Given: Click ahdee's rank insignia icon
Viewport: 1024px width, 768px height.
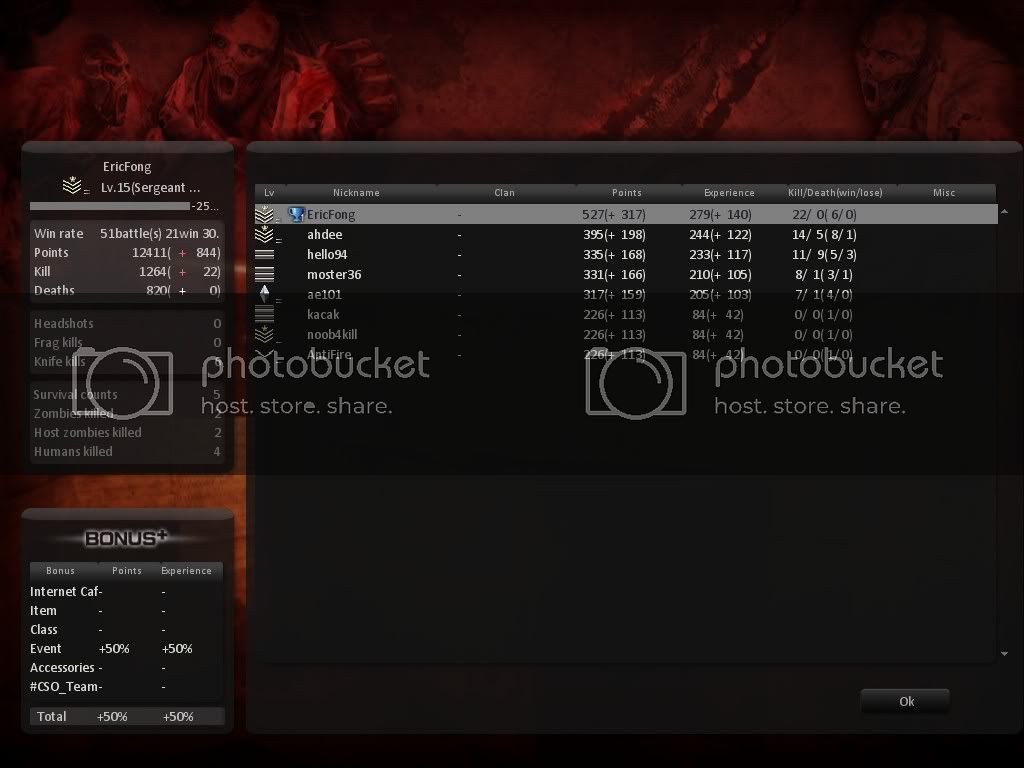Looking at the screenshot, I should (x=265, y=235).
